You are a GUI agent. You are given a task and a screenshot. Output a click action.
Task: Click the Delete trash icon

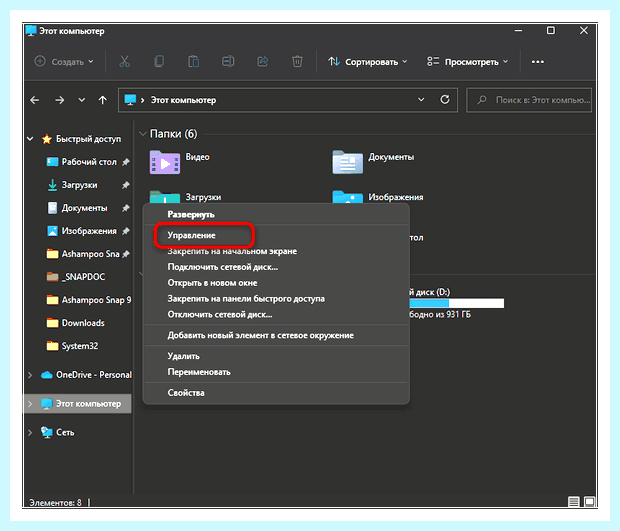[x=297, y=62]
